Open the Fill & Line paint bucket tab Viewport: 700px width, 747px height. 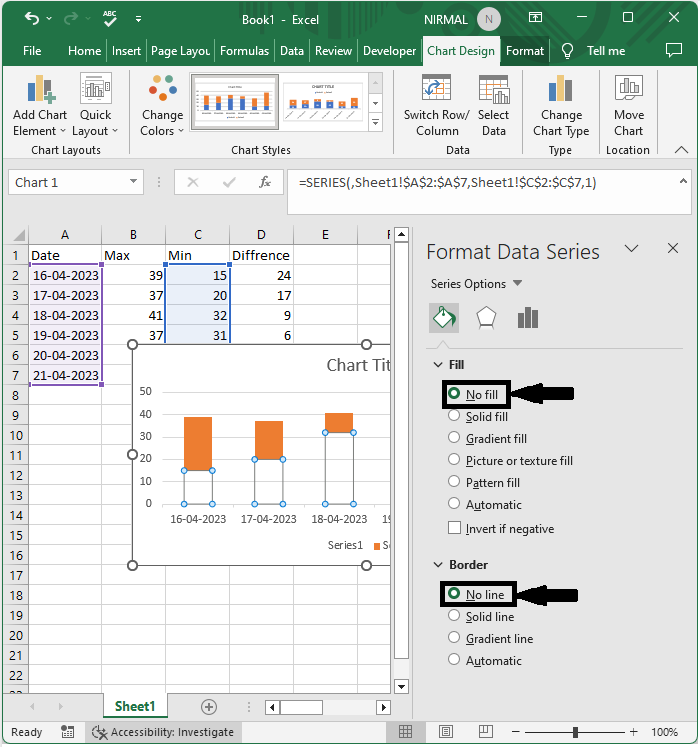444,318
